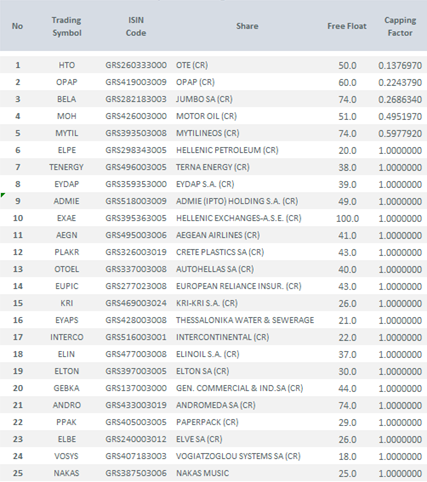The image size is (427, 482).
Task: Select the Trading Symbol column header
Action: [x=67, y=26]
